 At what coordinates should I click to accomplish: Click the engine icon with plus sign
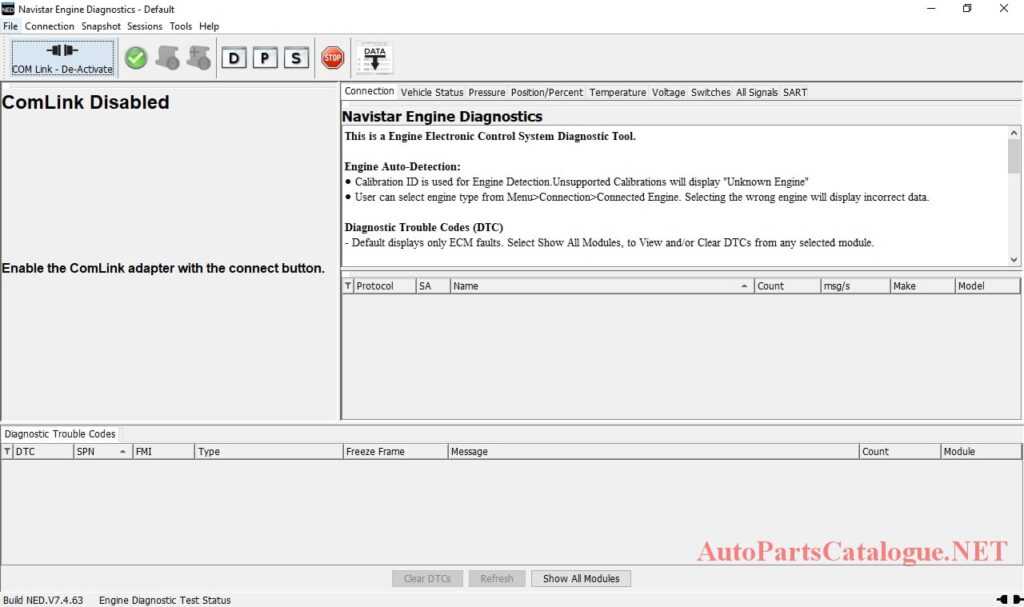(197, 58)
